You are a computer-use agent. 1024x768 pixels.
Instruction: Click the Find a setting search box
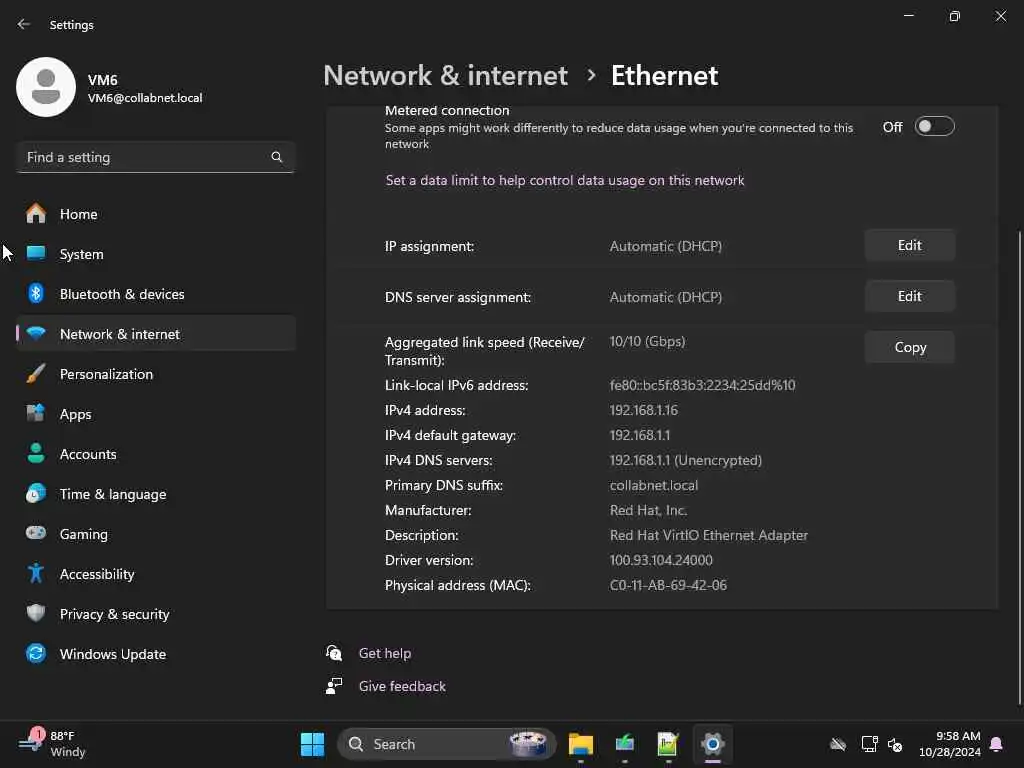click(x=145, y=157)
